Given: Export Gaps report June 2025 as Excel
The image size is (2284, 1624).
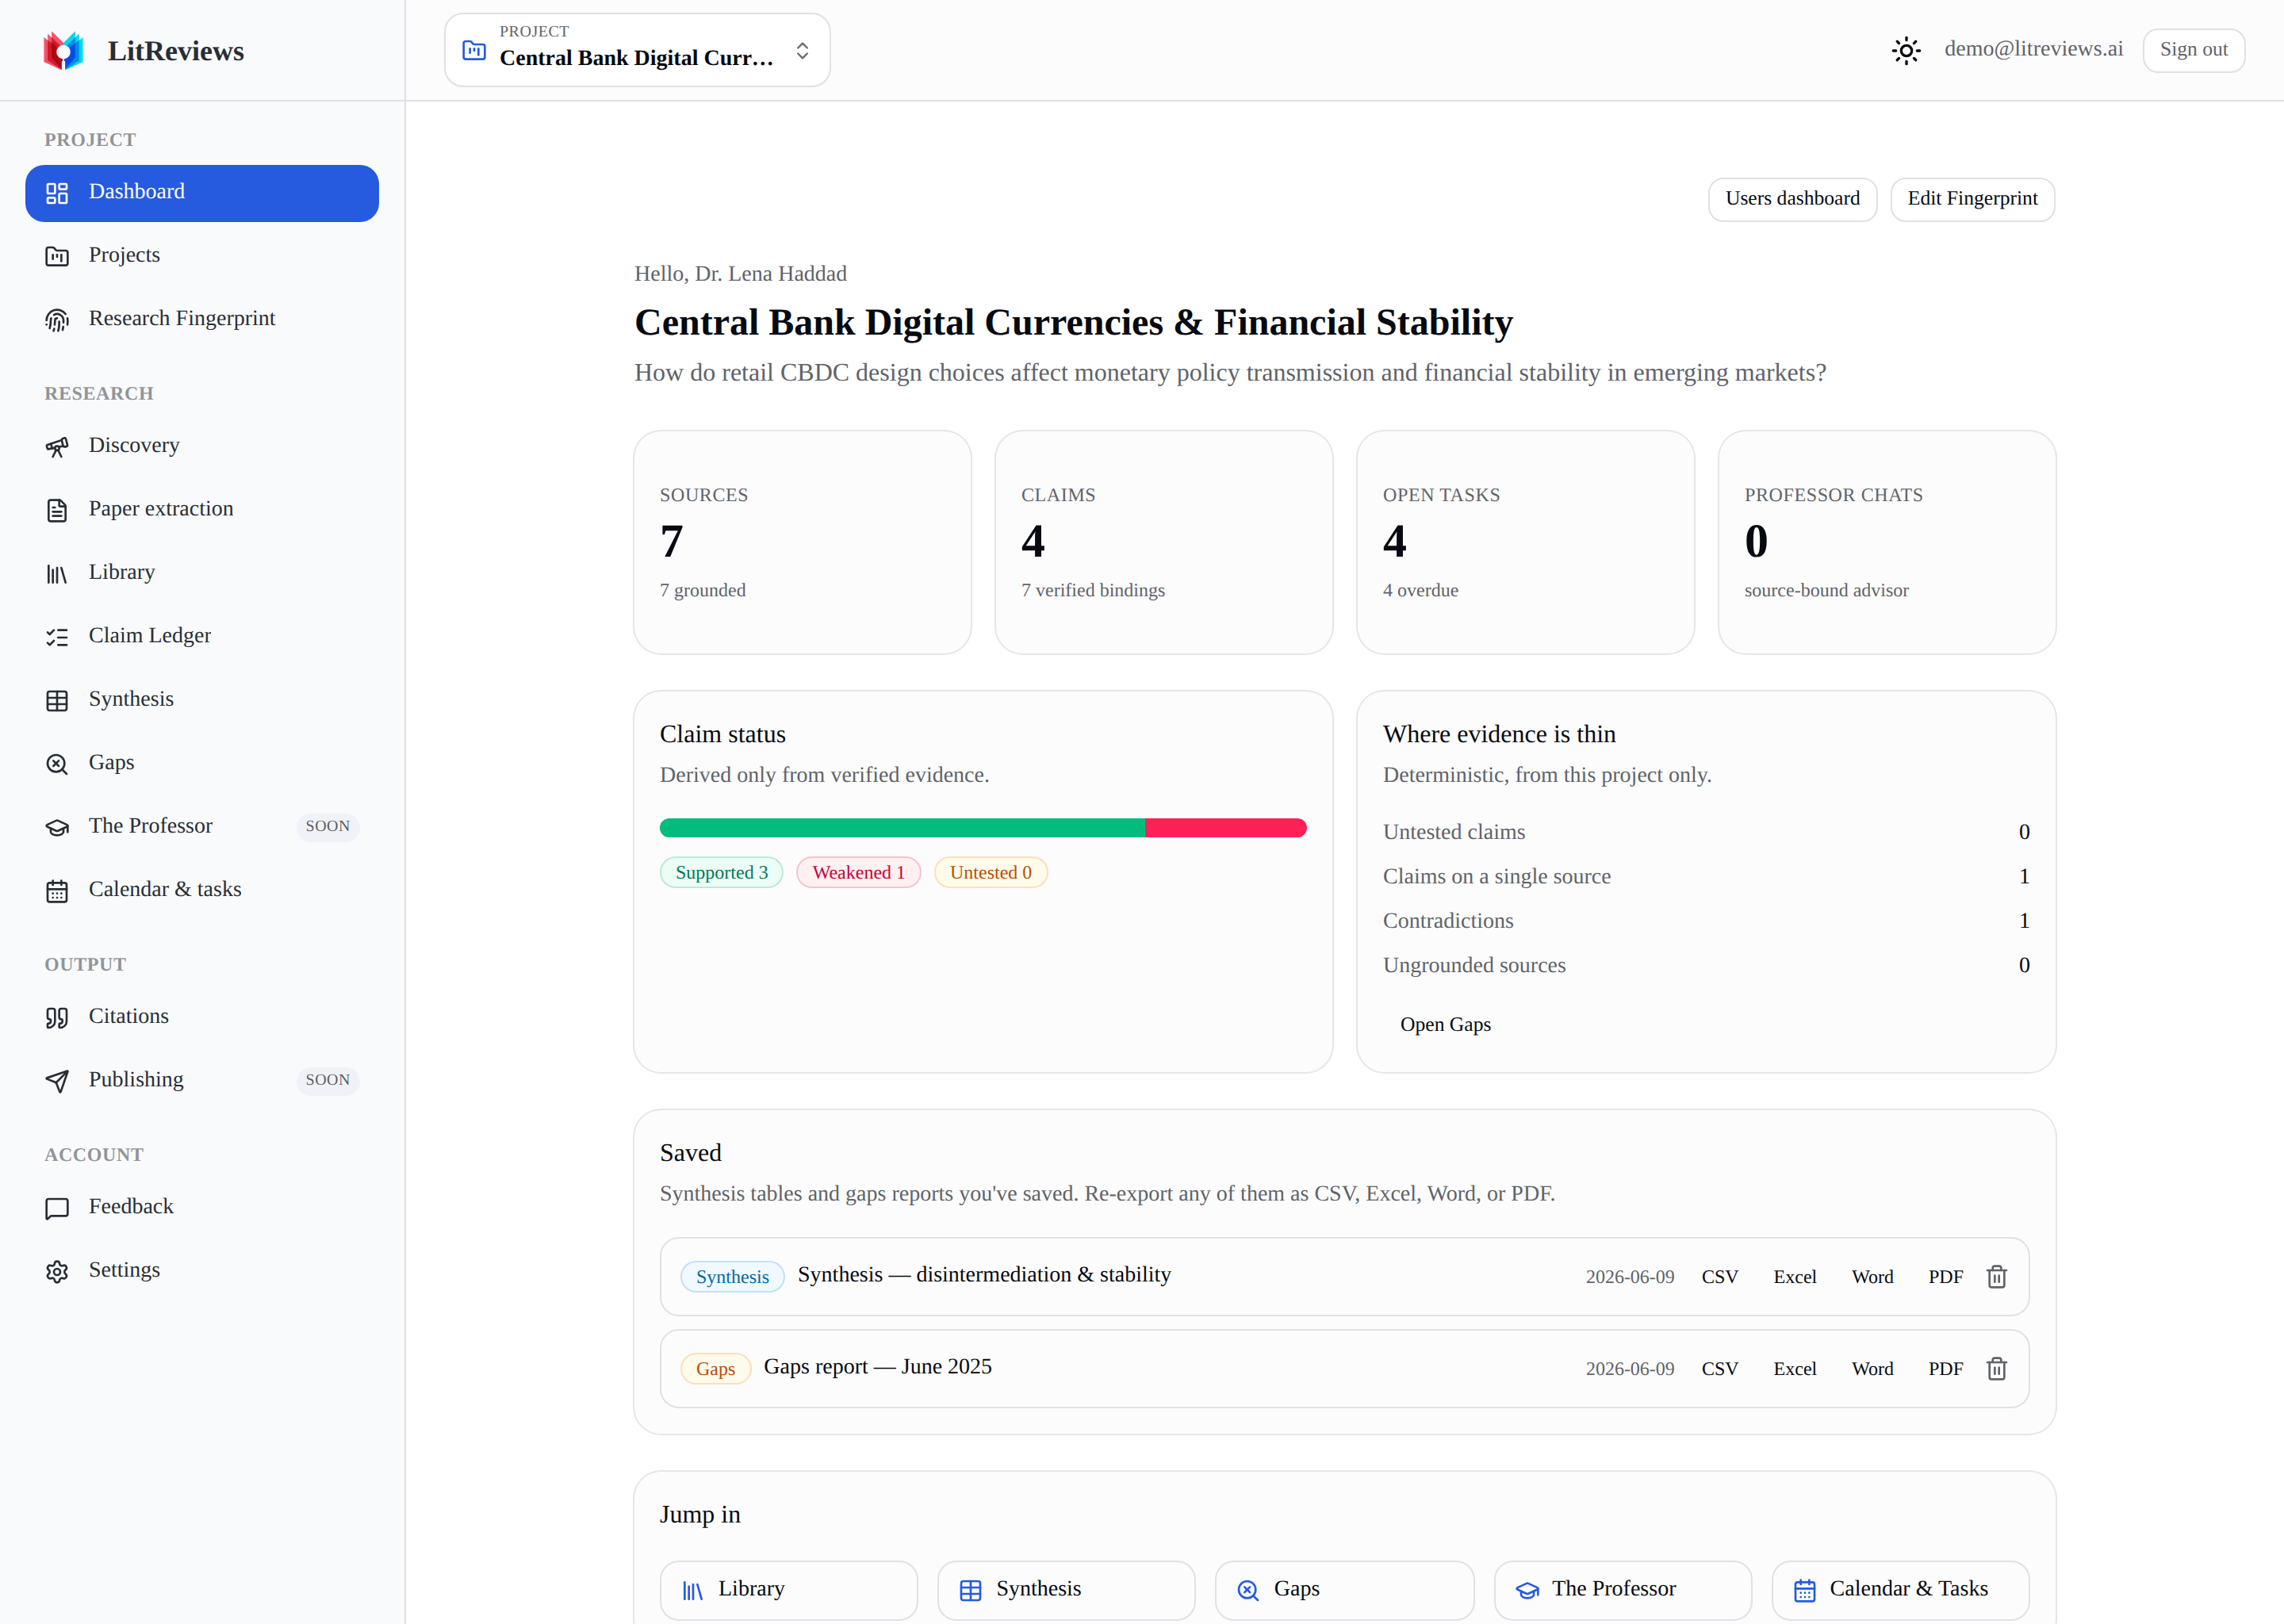Looking at the screenshot, I should [1794, 1369].
